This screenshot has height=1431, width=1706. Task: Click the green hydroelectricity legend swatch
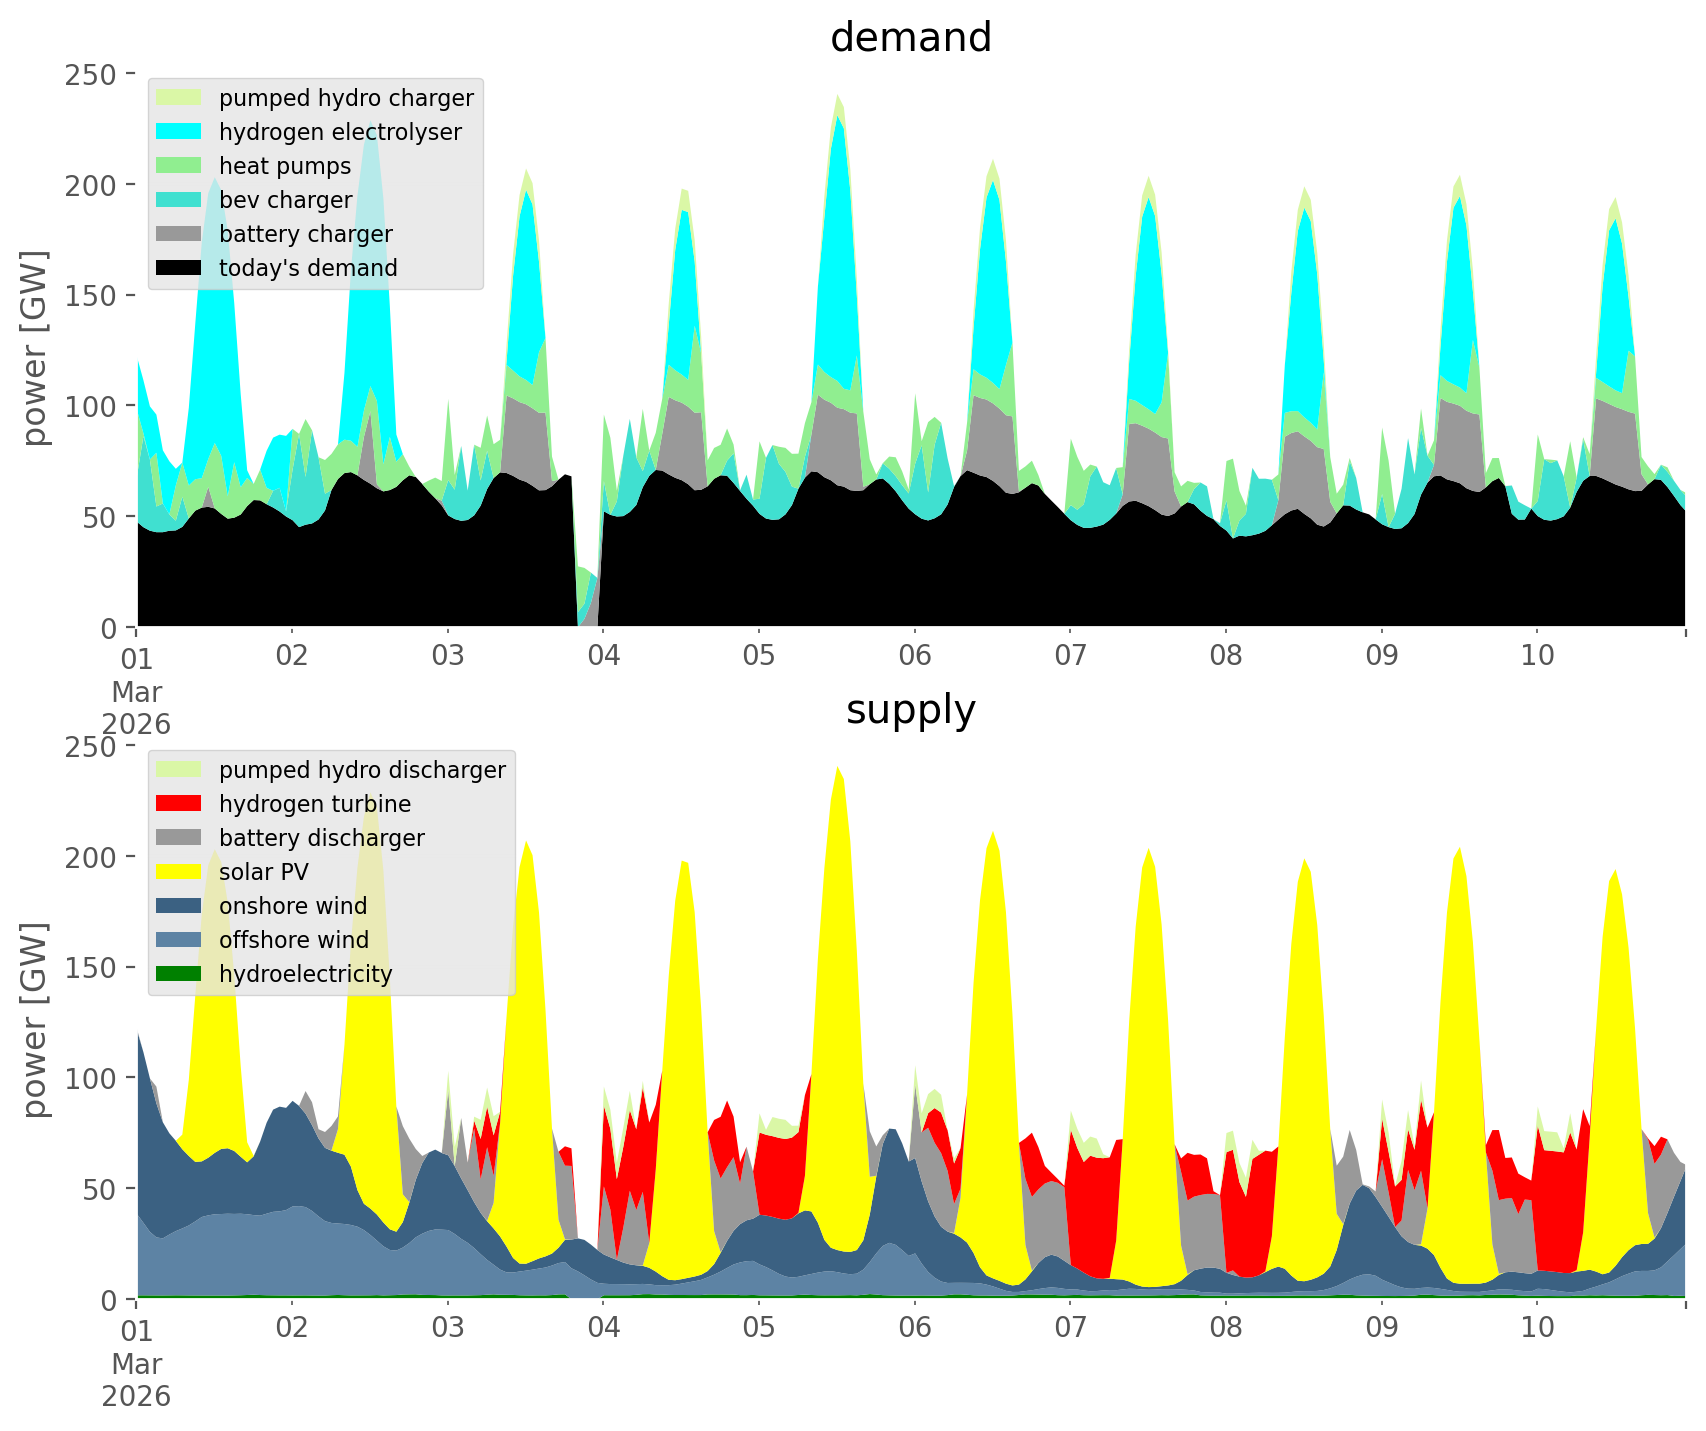coord(180,974)
